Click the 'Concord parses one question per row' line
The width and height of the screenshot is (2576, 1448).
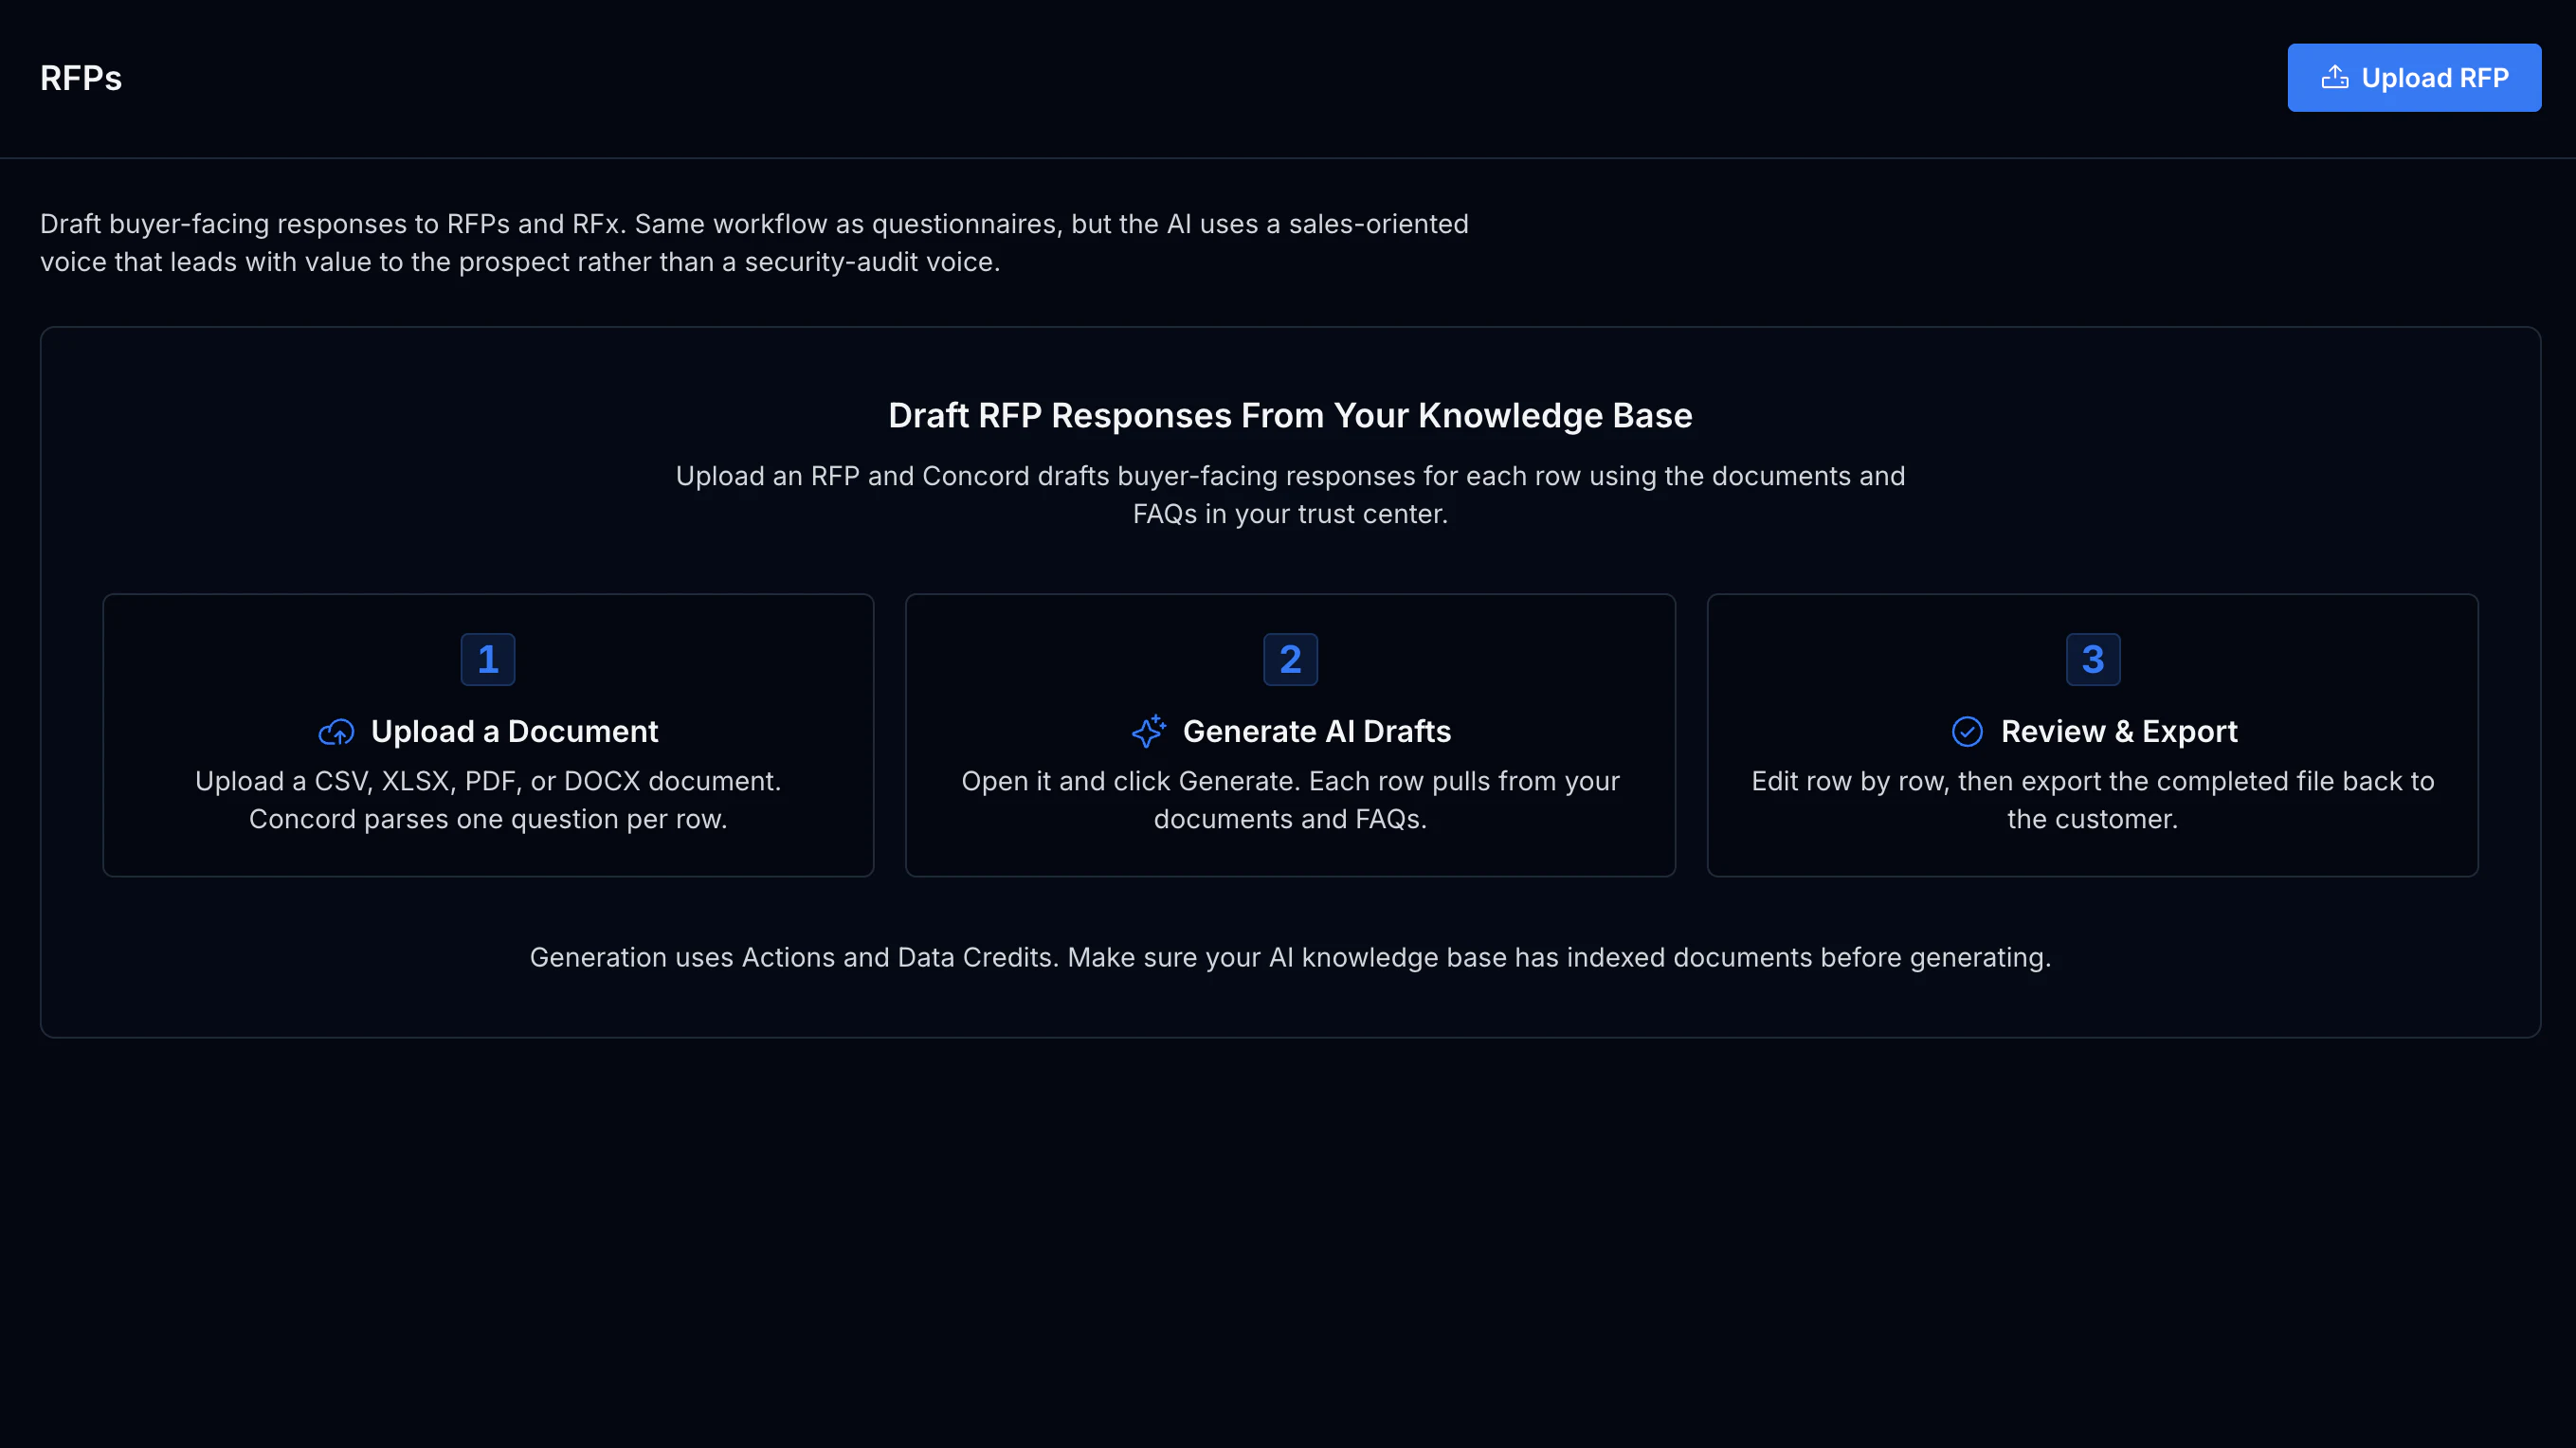[x=488, y=819]
